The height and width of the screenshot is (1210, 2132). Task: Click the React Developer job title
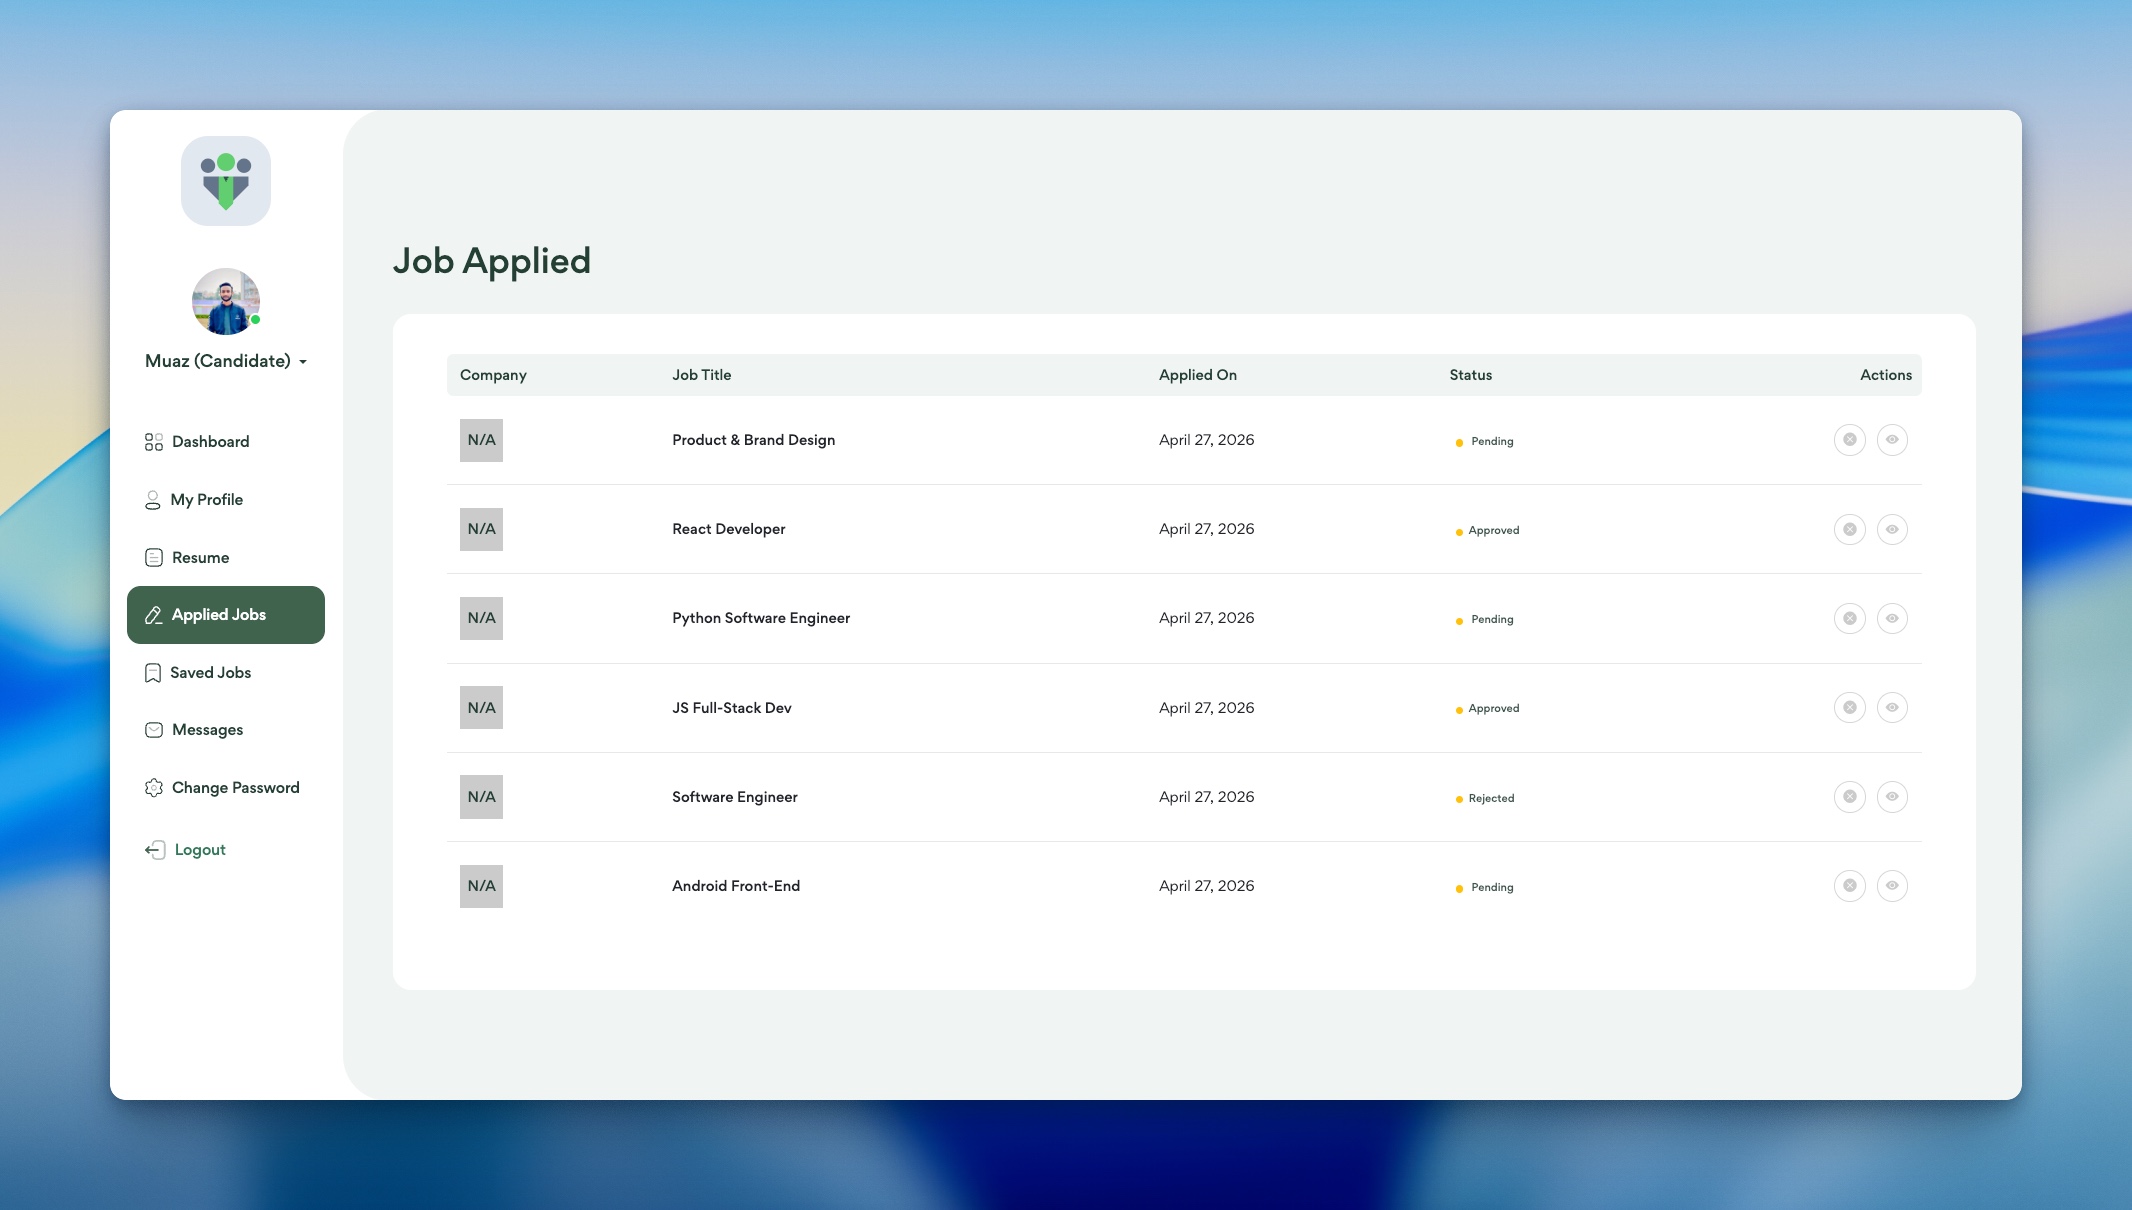pyautogui.click(x=728, y=529)
